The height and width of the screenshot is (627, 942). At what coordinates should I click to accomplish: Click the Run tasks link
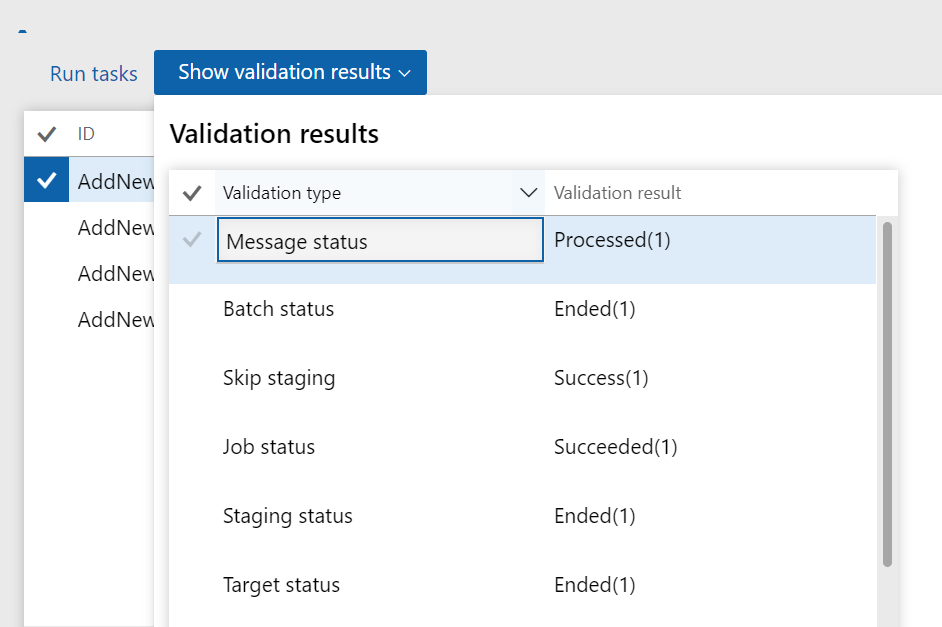(x=93, y=73)
